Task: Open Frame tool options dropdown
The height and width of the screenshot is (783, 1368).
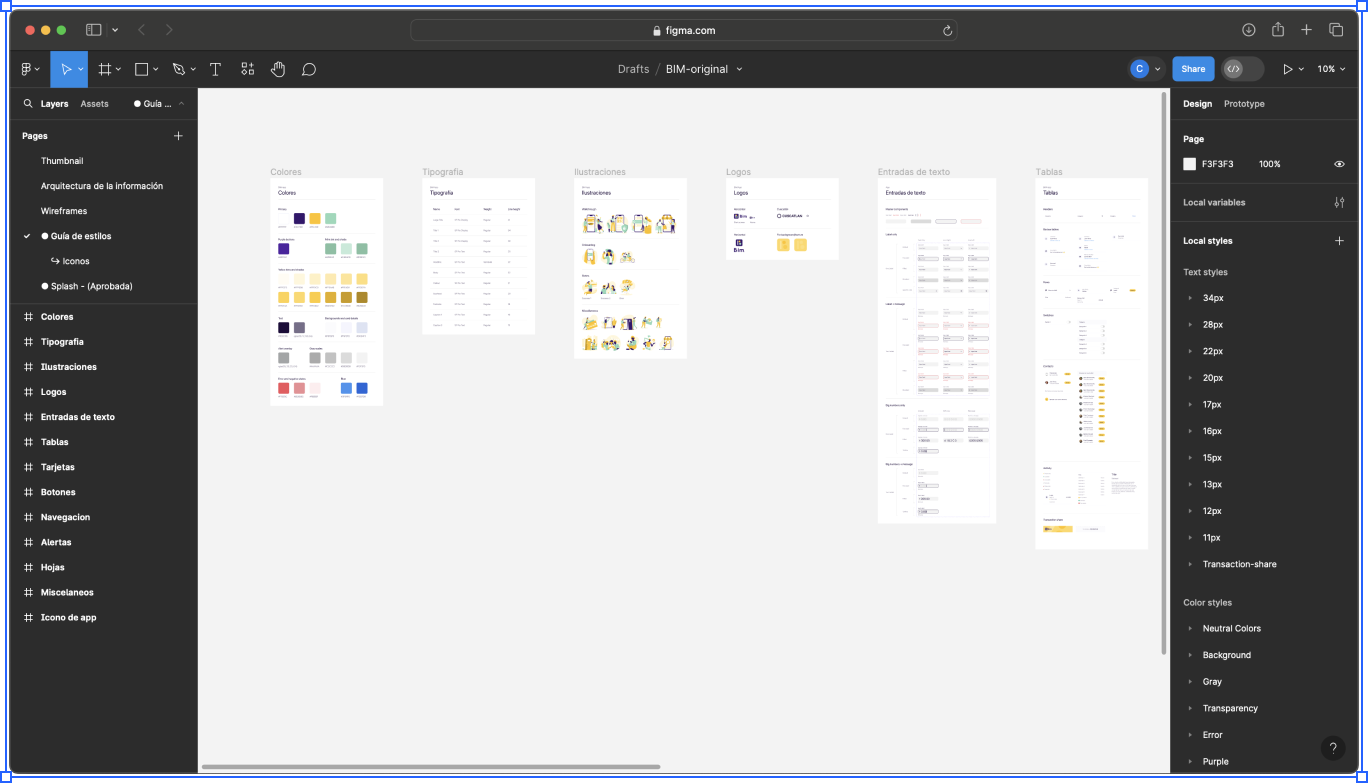Action: (118, 70)
